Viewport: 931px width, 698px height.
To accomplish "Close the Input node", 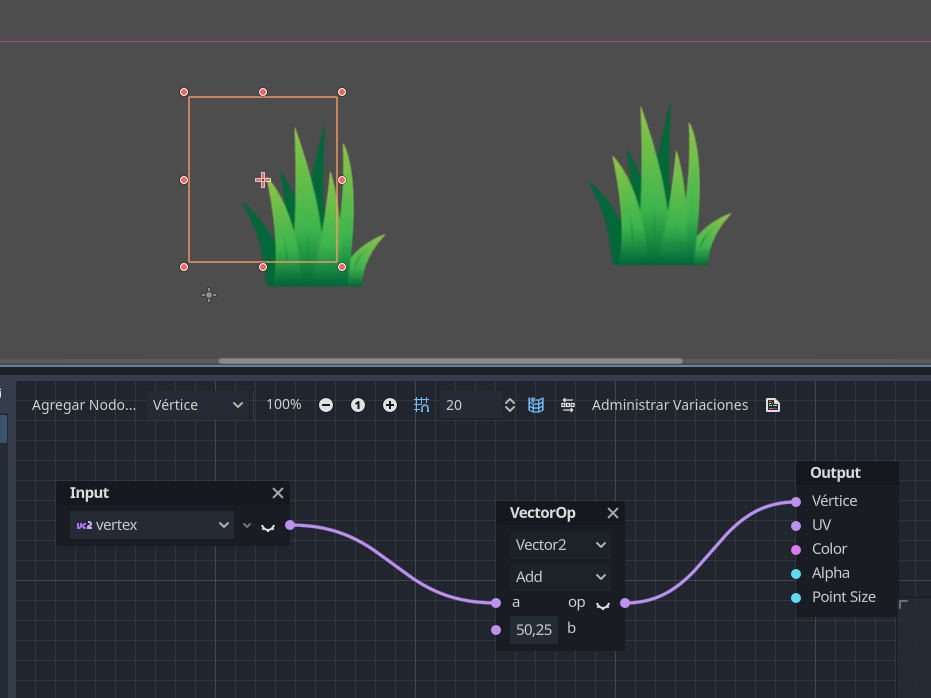I will pos(278,493).
